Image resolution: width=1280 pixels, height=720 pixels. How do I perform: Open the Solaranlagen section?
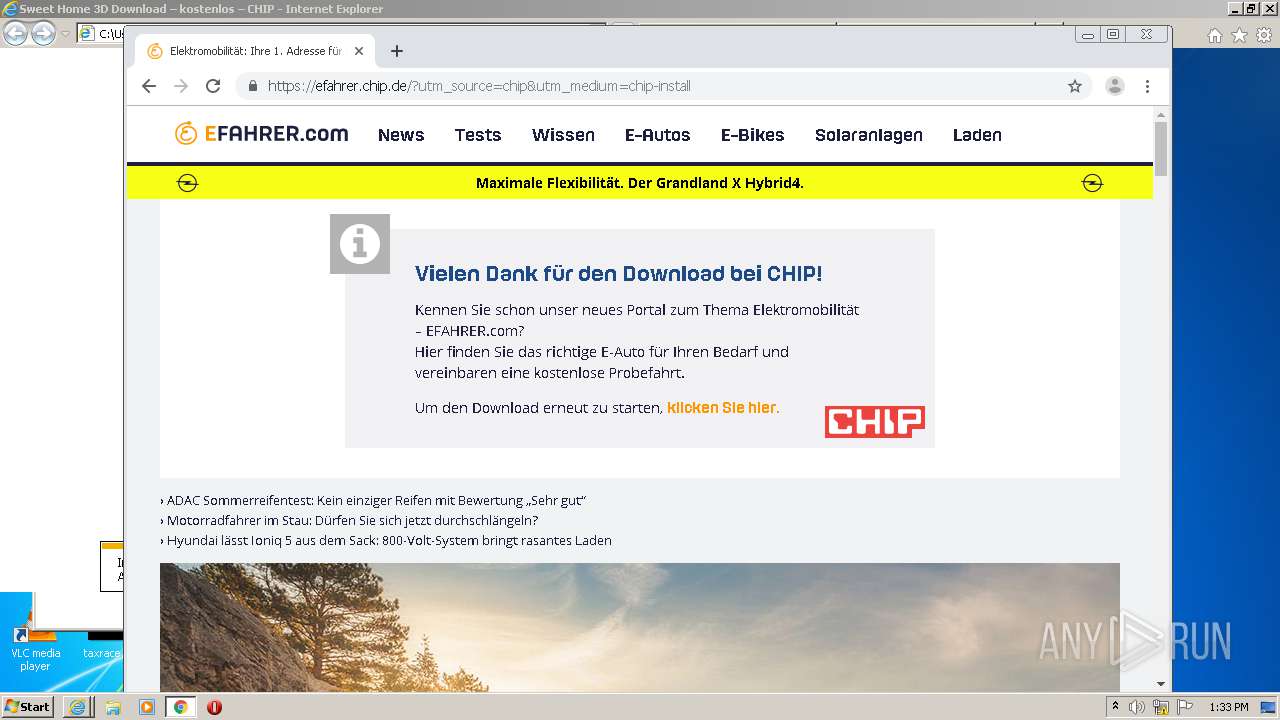point(868,135)
